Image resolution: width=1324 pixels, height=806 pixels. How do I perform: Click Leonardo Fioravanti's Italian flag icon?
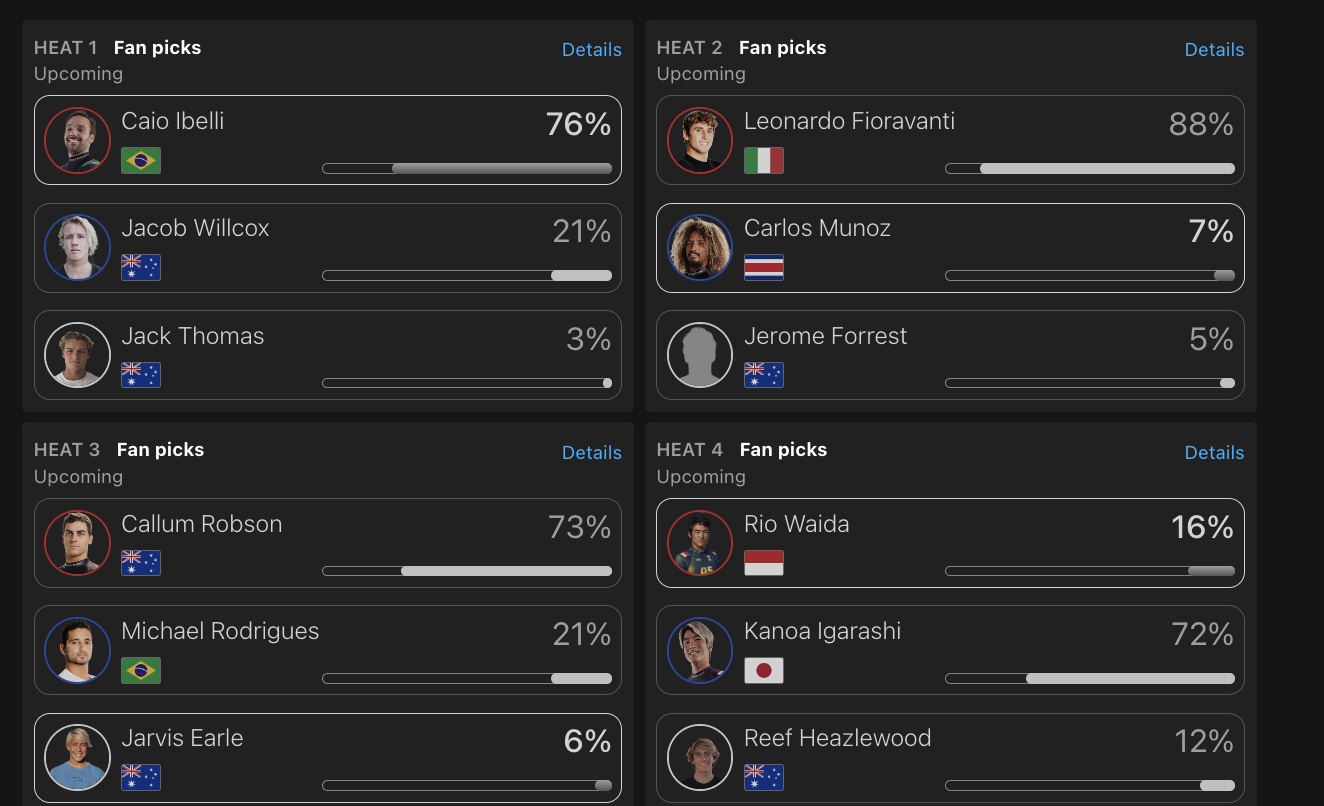coord(764,160)
